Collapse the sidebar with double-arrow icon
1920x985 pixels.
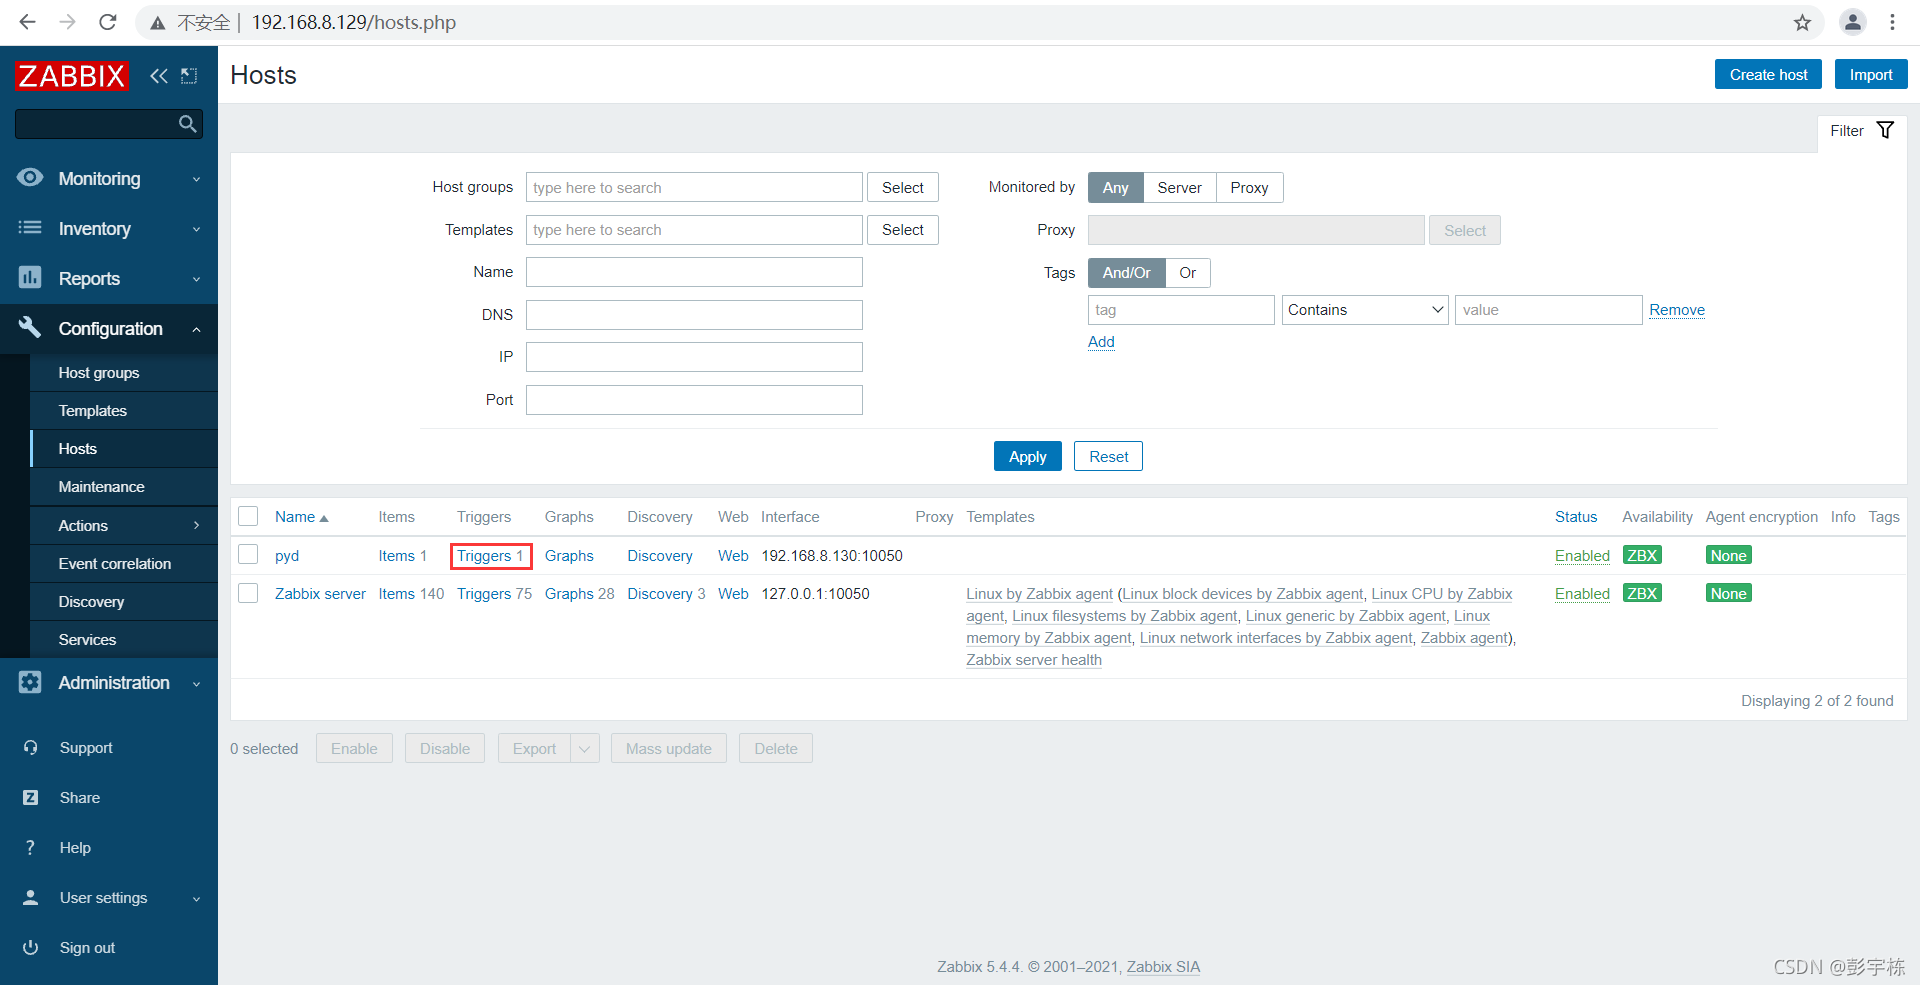pyautogui.click(x=159, y=76)
